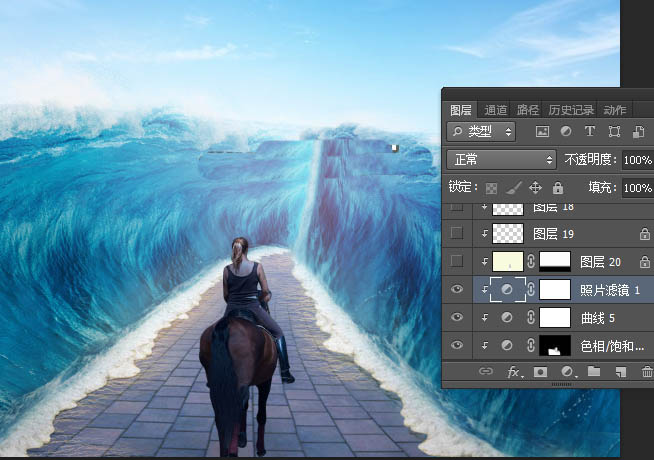Click clipping arrow of 图层 19

484,234
